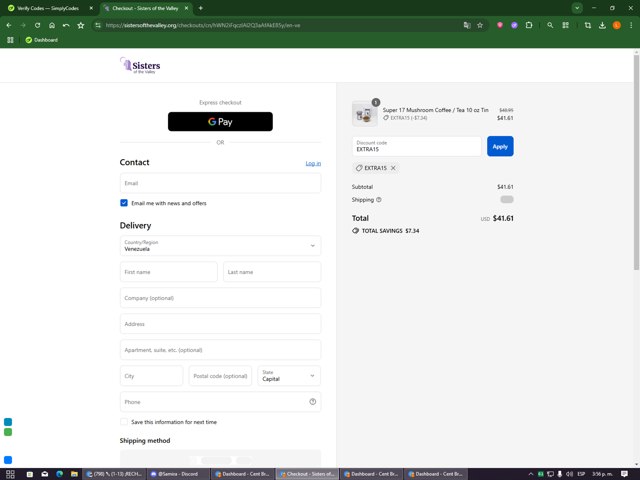Screen dimensions: 640x480
Task: Switch to Verify Codes SimplyCodes tab
Action: coord(48,8)
